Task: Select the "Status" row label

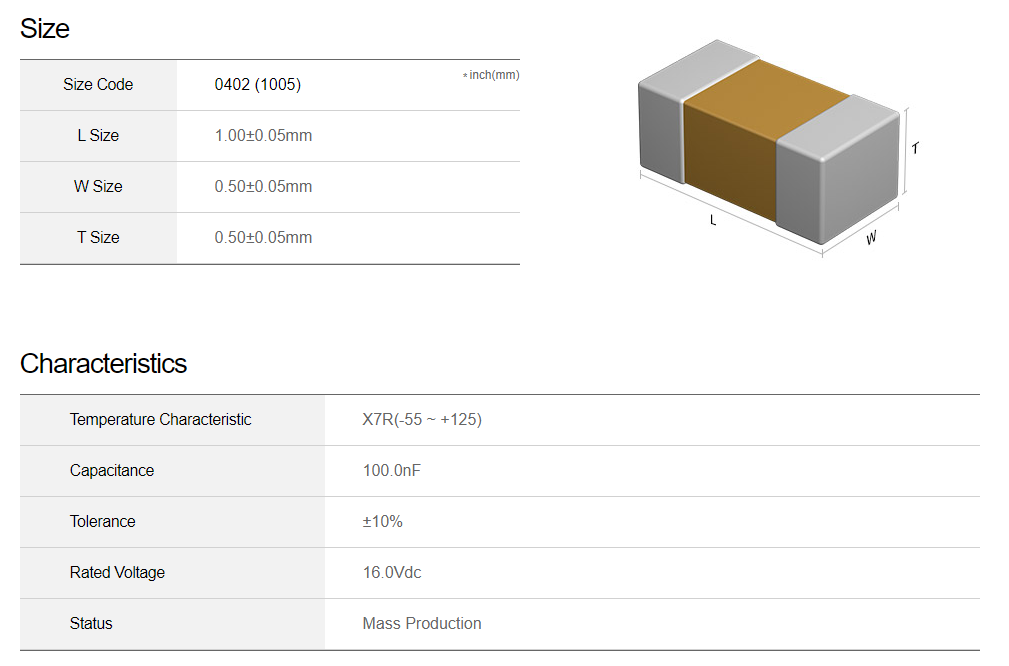Action: point(91,624)
